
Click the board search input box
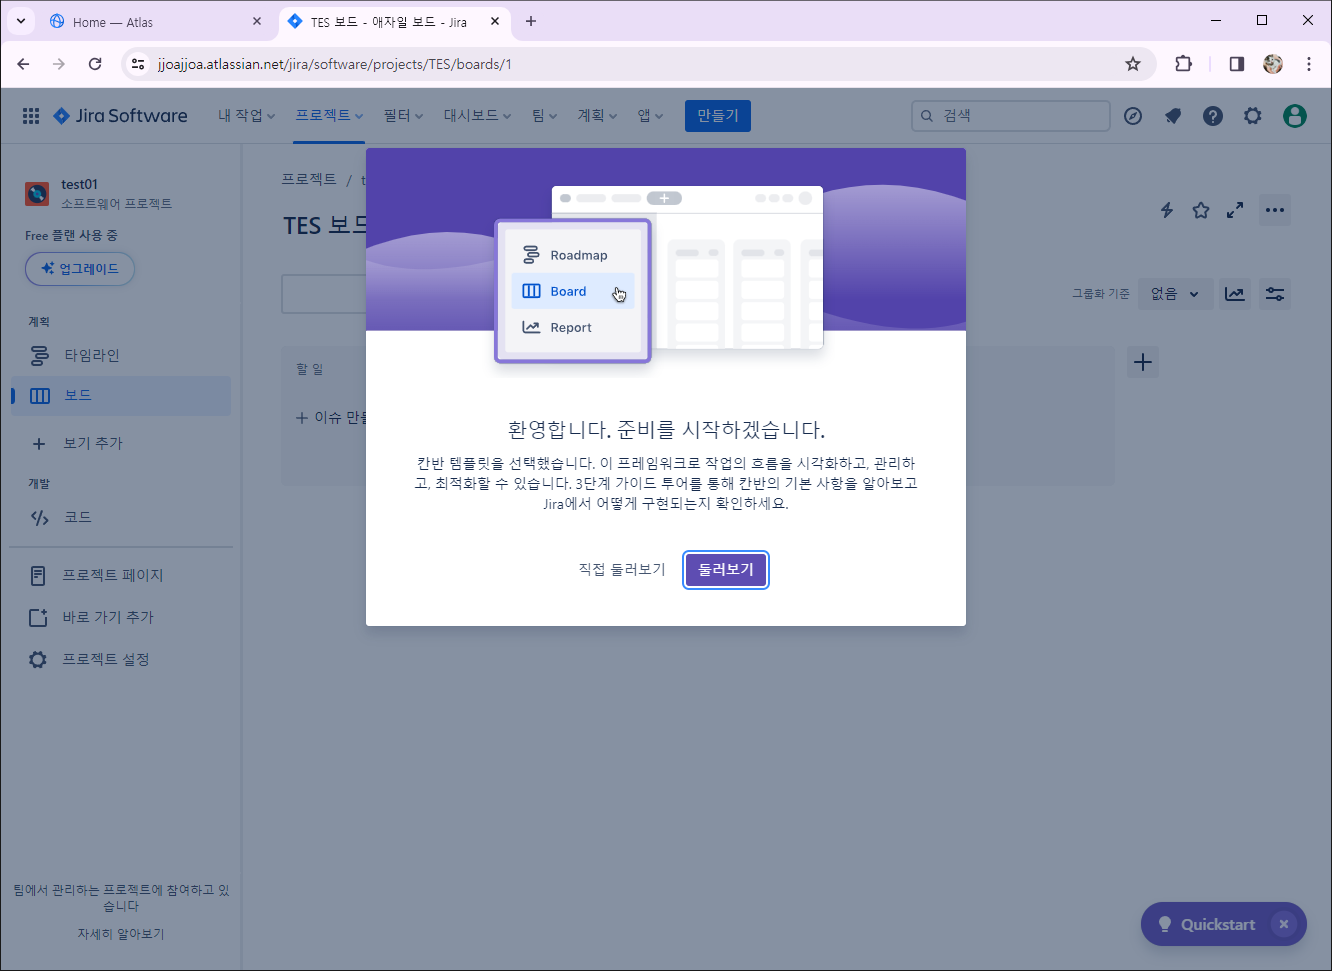[325, 294]
